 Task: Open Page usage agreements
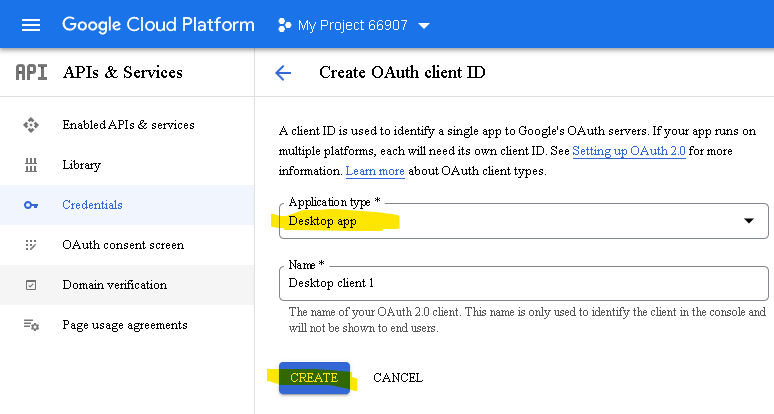pos(125,325)
